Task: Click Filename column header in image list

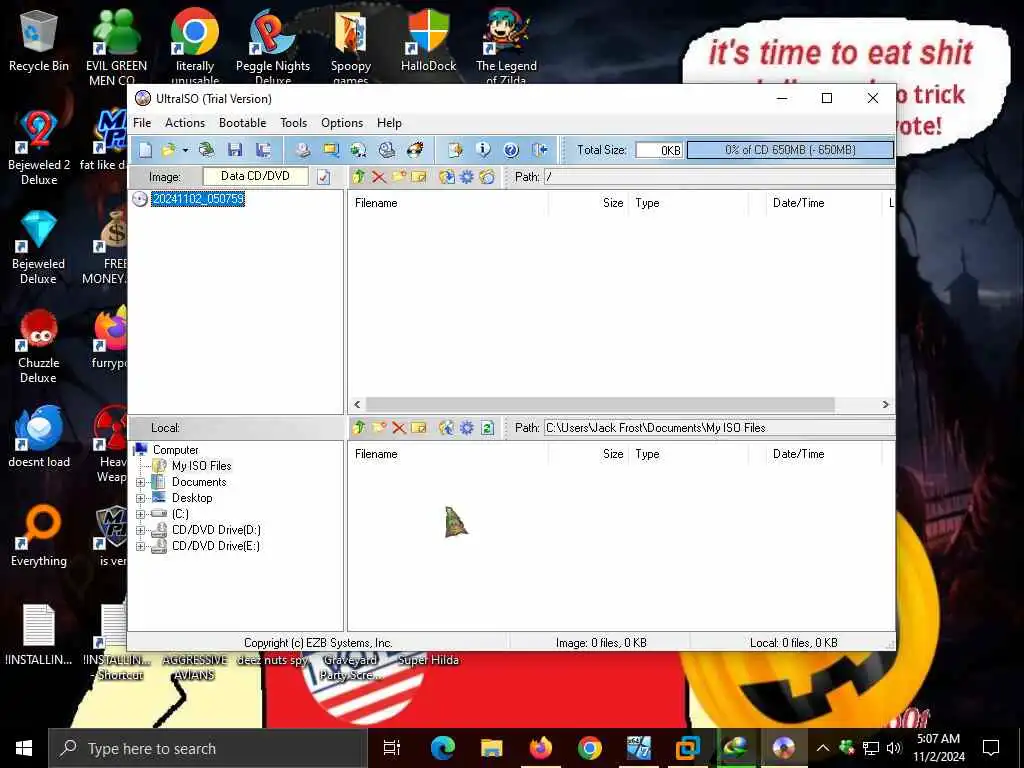Action: (x=449, y=203)
